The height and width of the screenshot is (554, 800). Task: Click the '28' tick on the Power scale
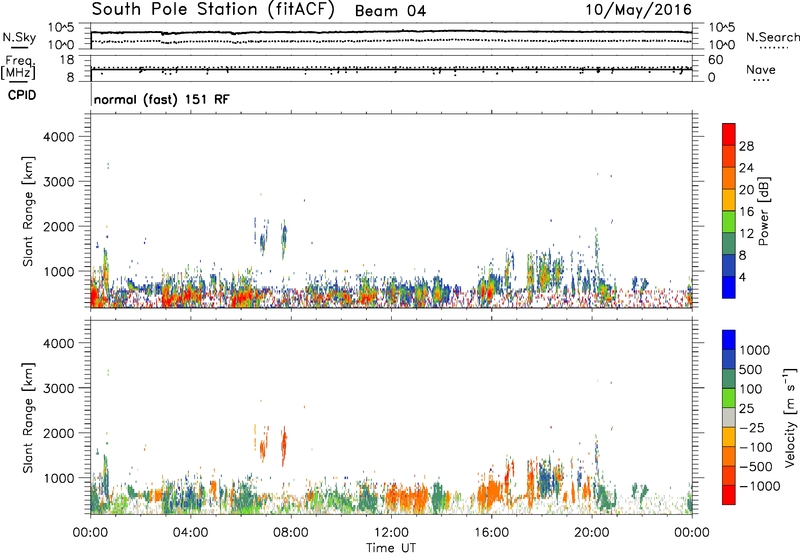[x=746, y=146]
